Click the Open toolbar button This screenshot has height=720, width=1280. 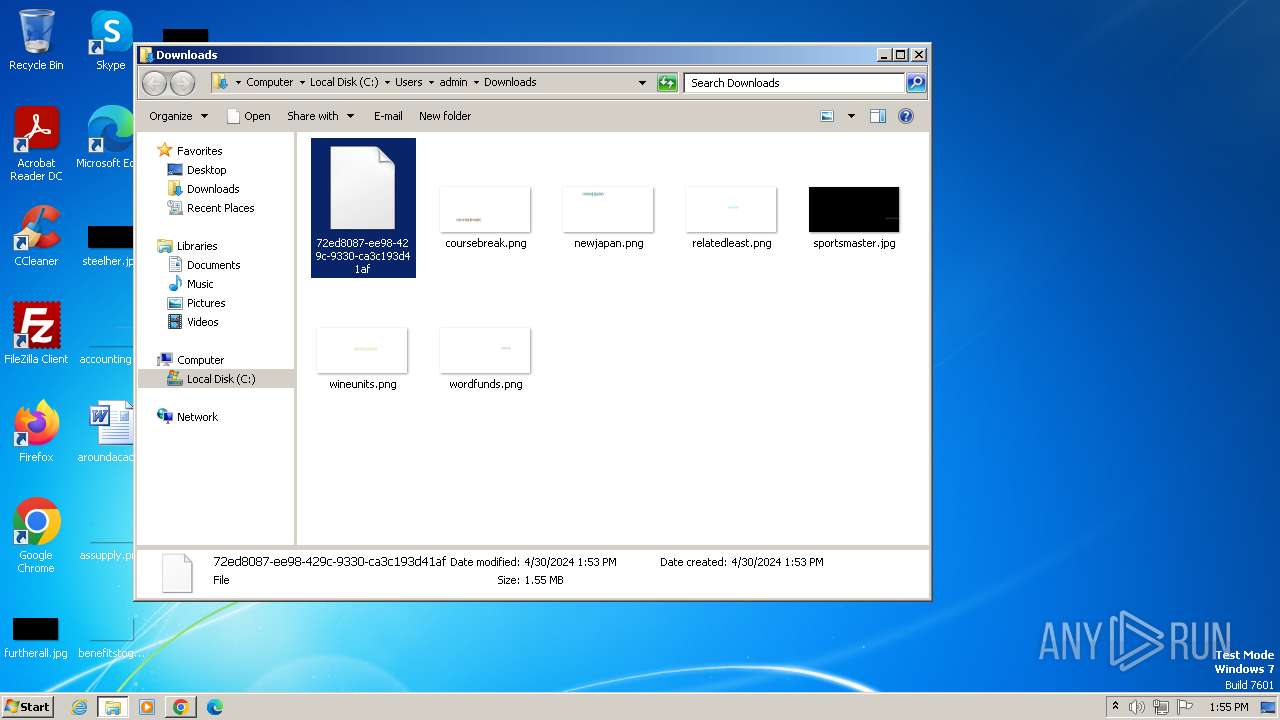[249, 116]
